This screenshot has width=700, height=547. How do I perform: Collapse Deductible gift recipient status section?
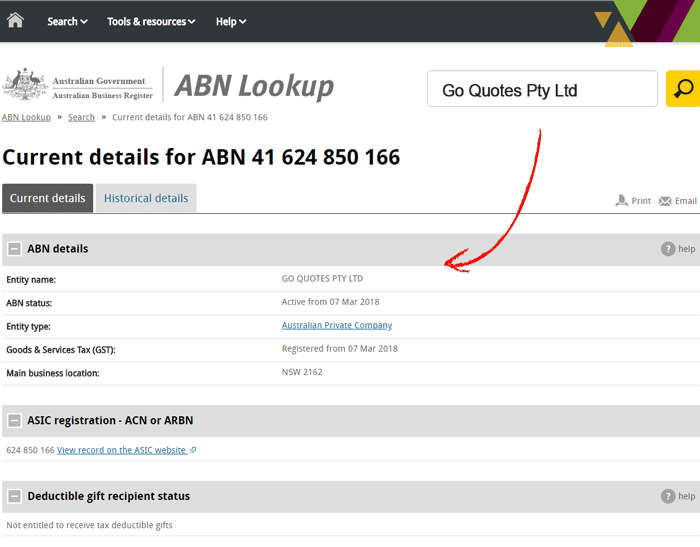click(14, 496)
